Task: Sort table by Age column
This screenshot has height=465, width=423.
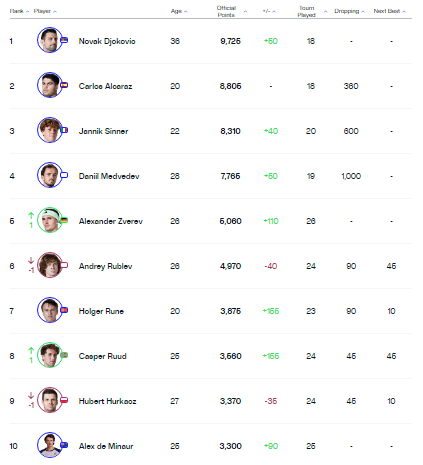Action: [179, 11]
